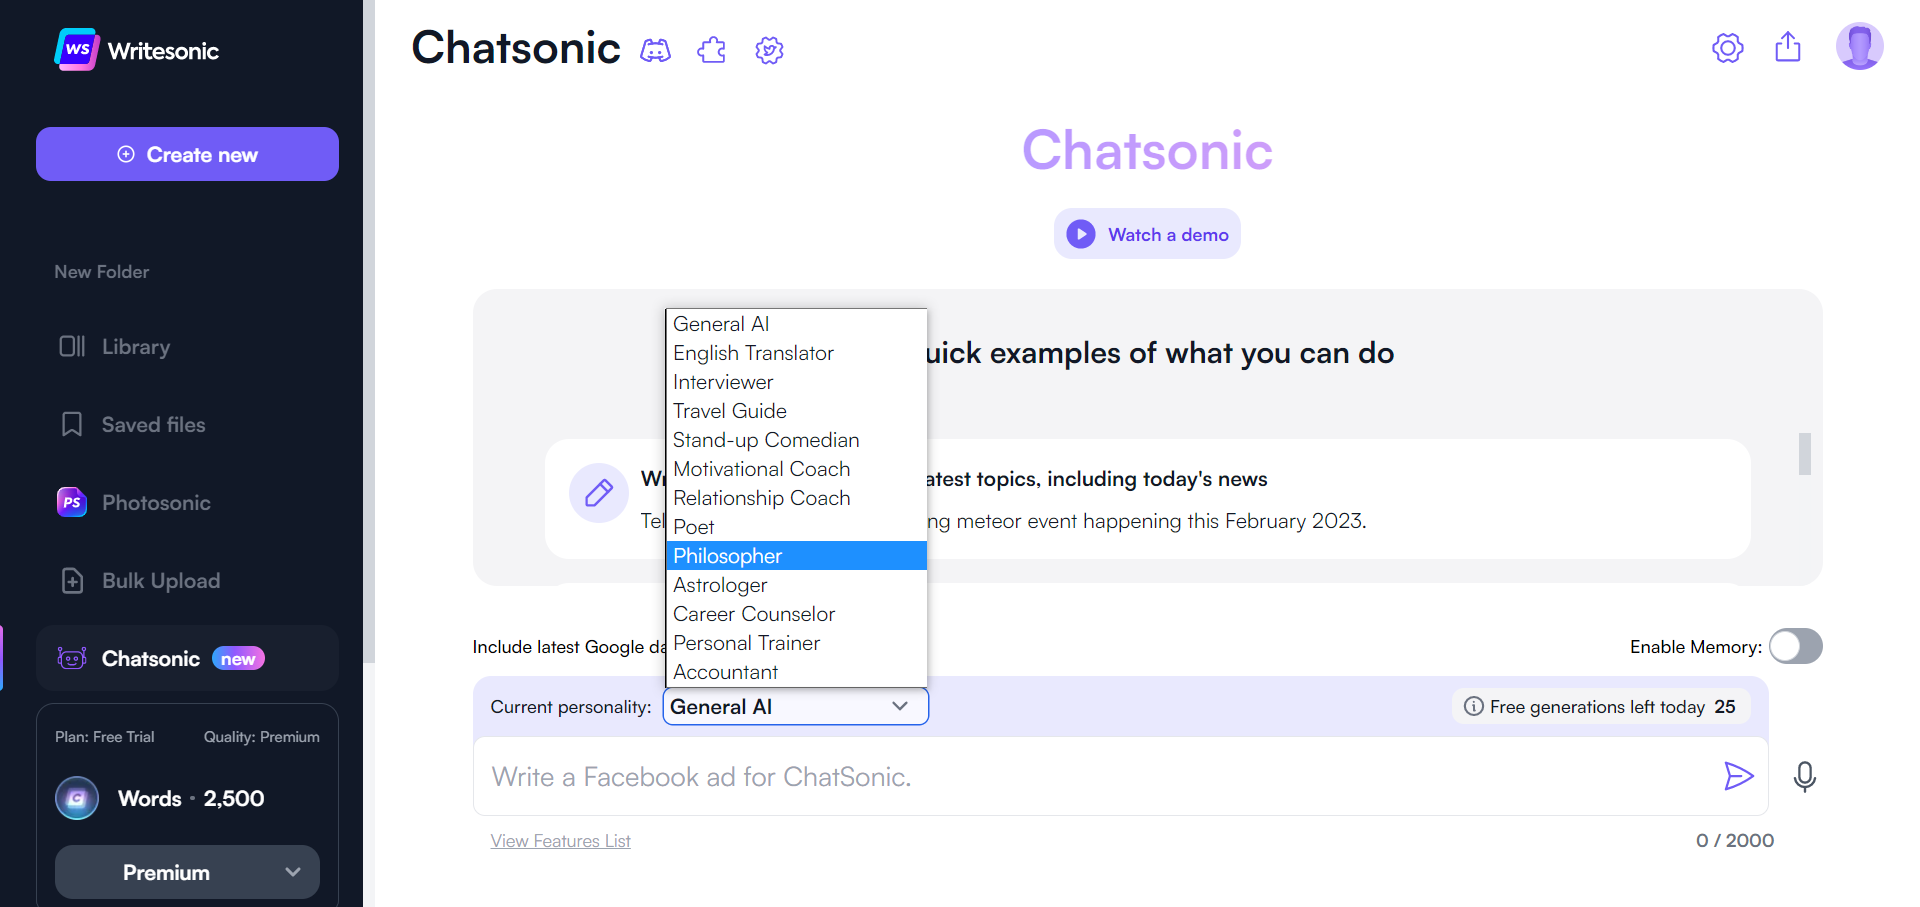The width and height of the screenshot is (1920, 907).
Task: Select General AI from personality list
Action: [796, 324]
